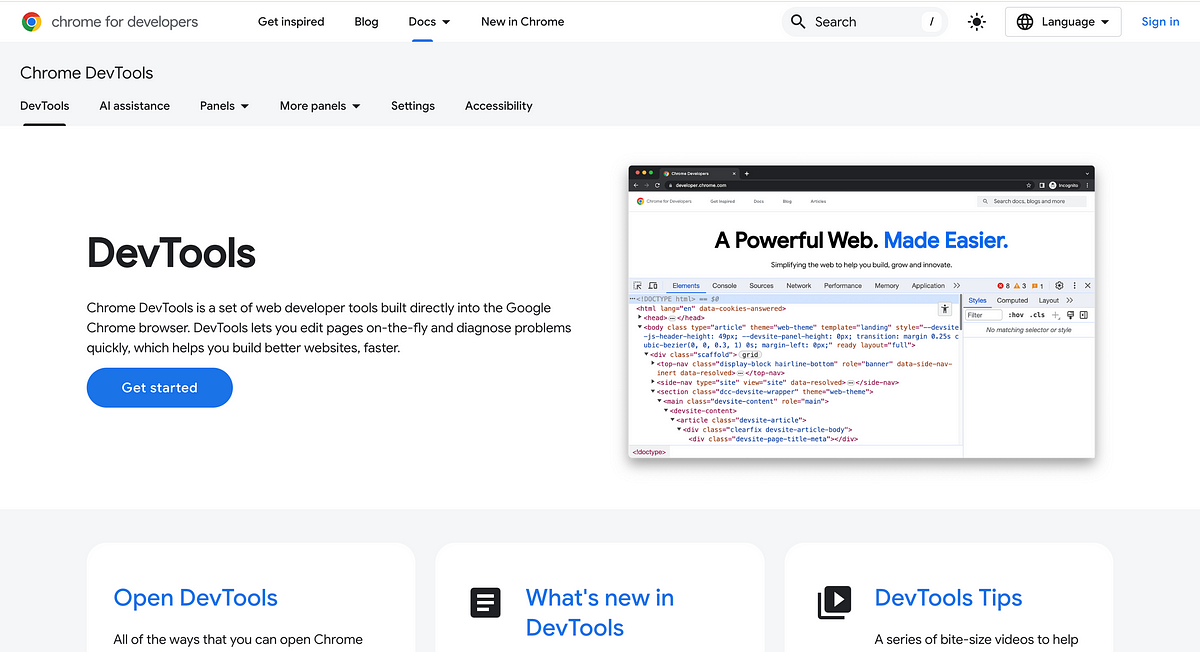This screenshot has height=652, width=1200.
Task: Click the Application tab in DevTools screenshot
Action: [928, 285]
